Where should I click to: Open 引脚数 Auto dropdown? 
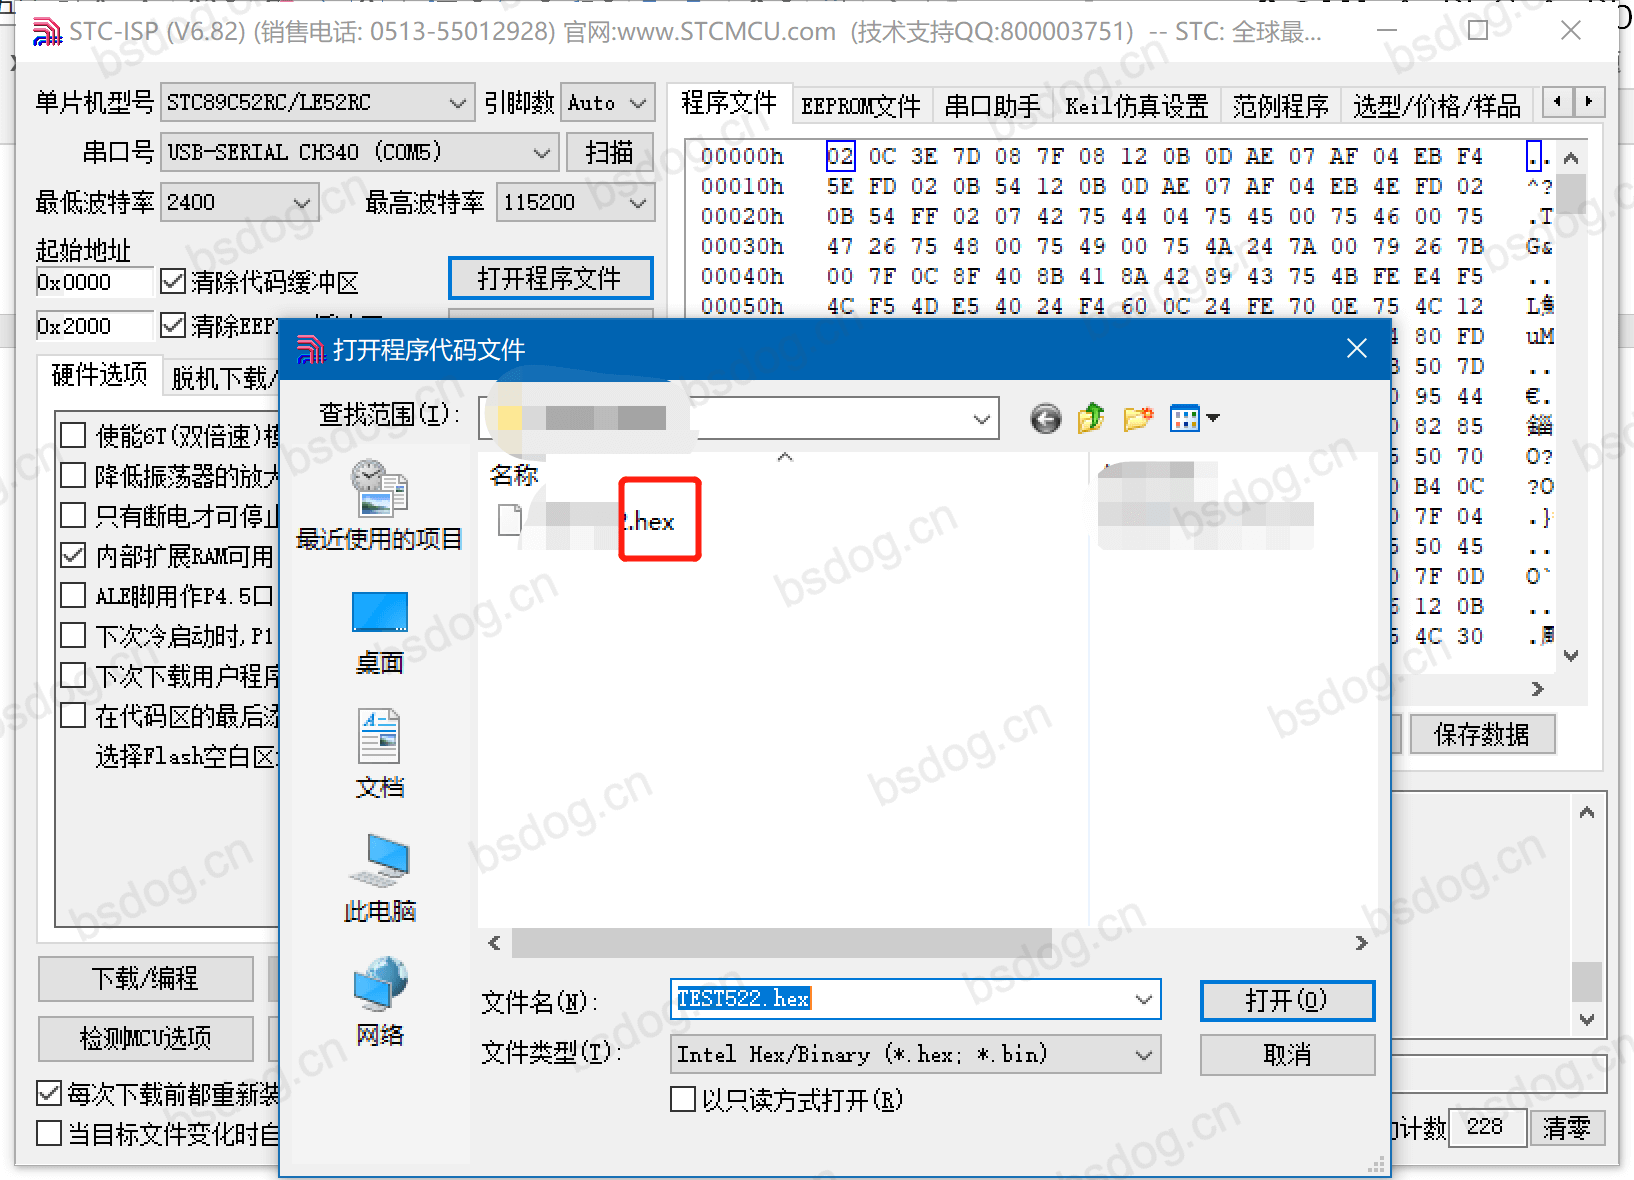click(x=608, y=102)
